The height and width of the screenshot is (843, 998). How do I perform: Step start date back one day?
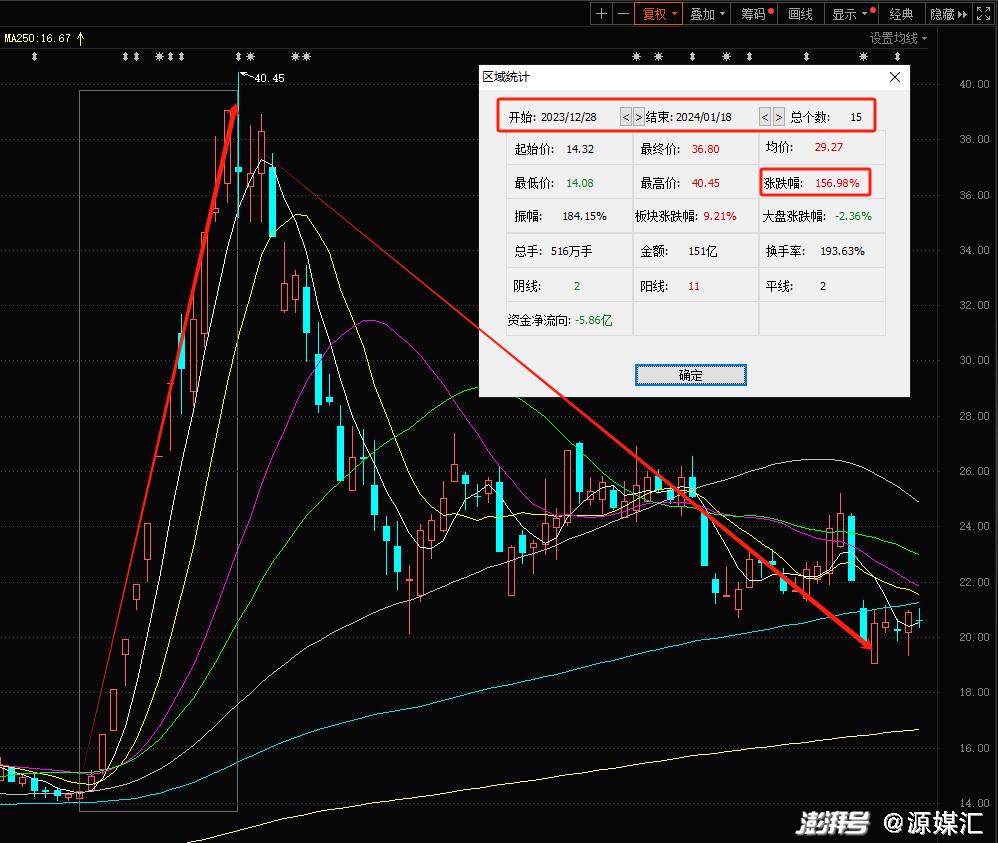(x=626, y=117)
